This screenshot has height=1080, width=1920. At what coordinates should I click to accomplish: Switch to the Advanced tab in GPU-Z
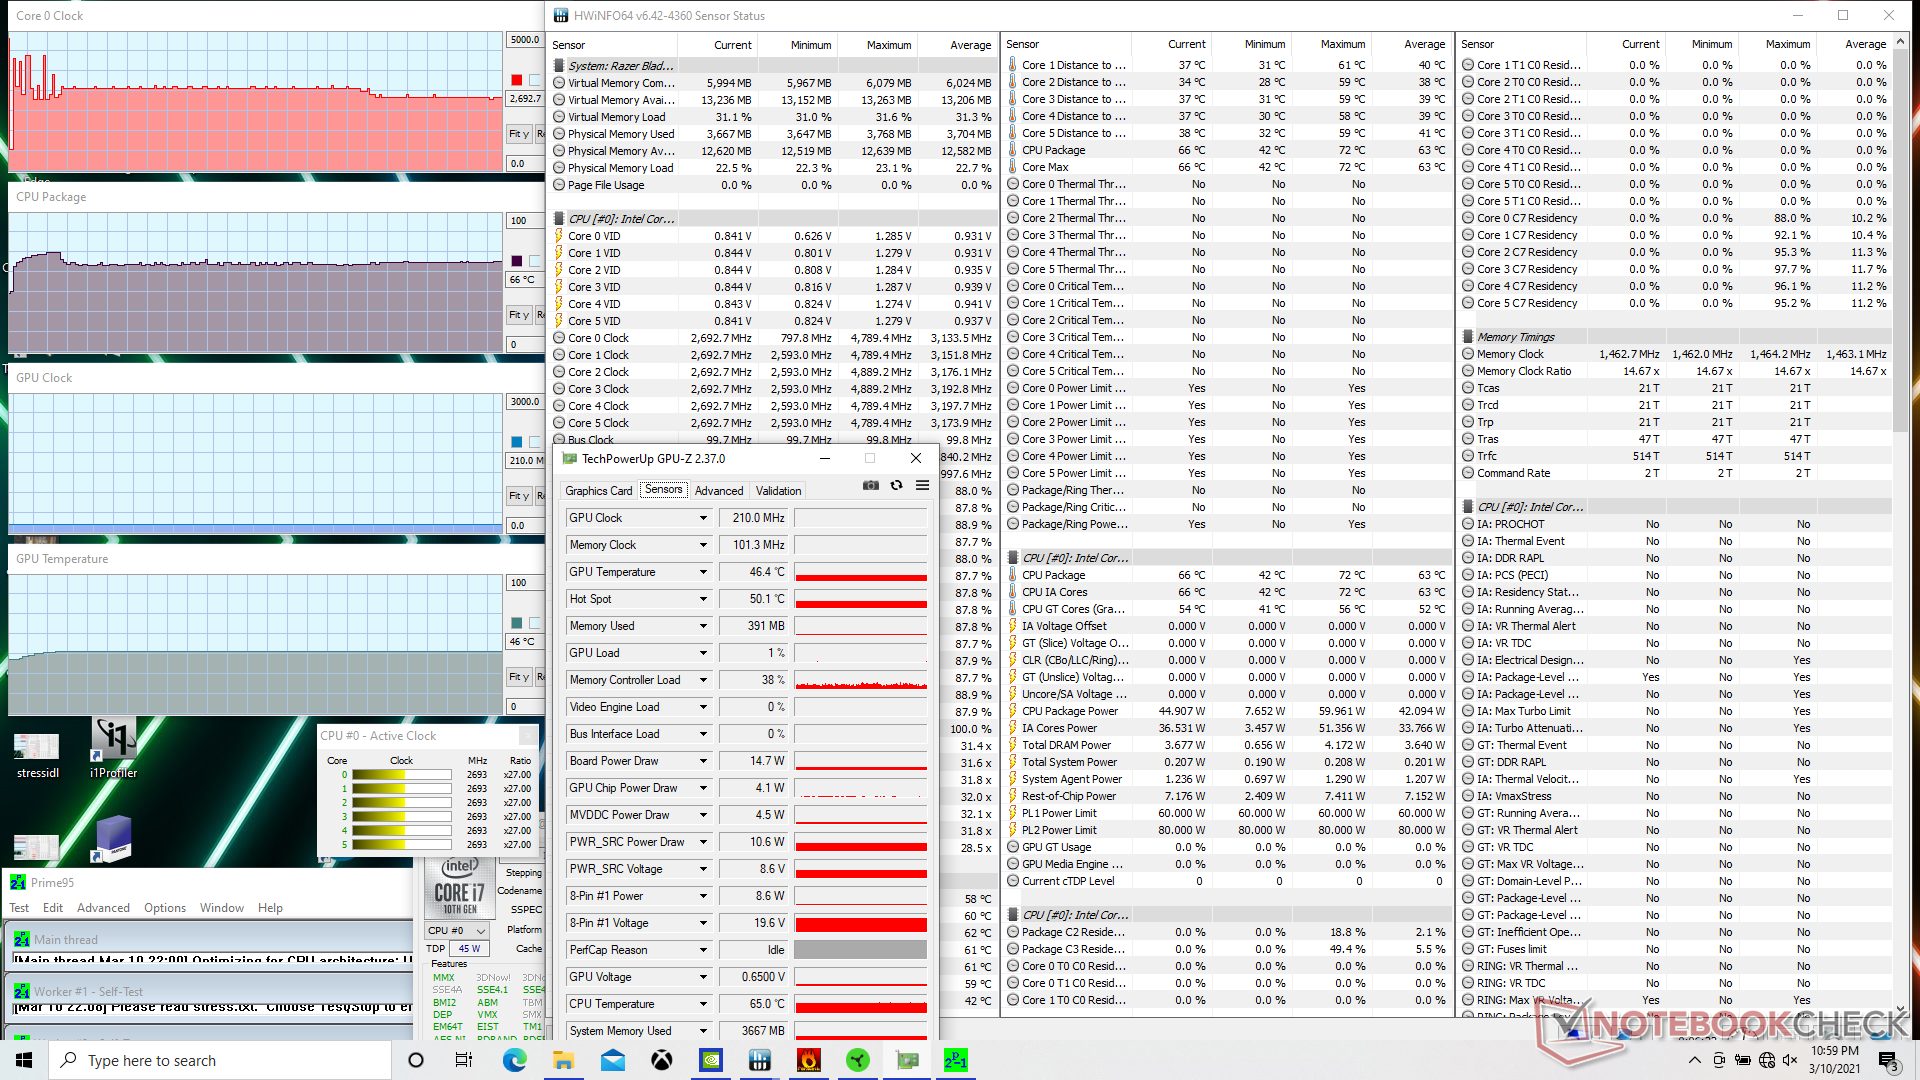(719, 491)
